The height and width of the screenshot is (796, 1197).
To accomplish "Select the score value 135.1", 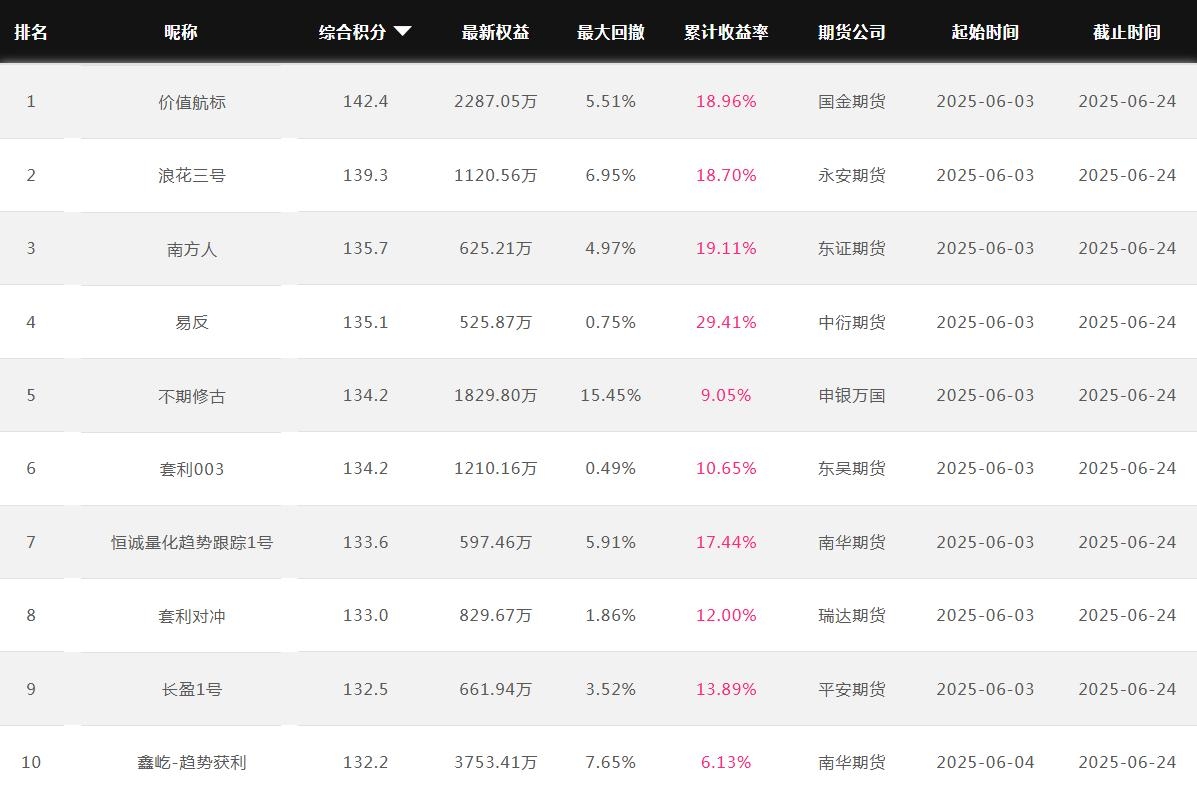I will [366, 322].
